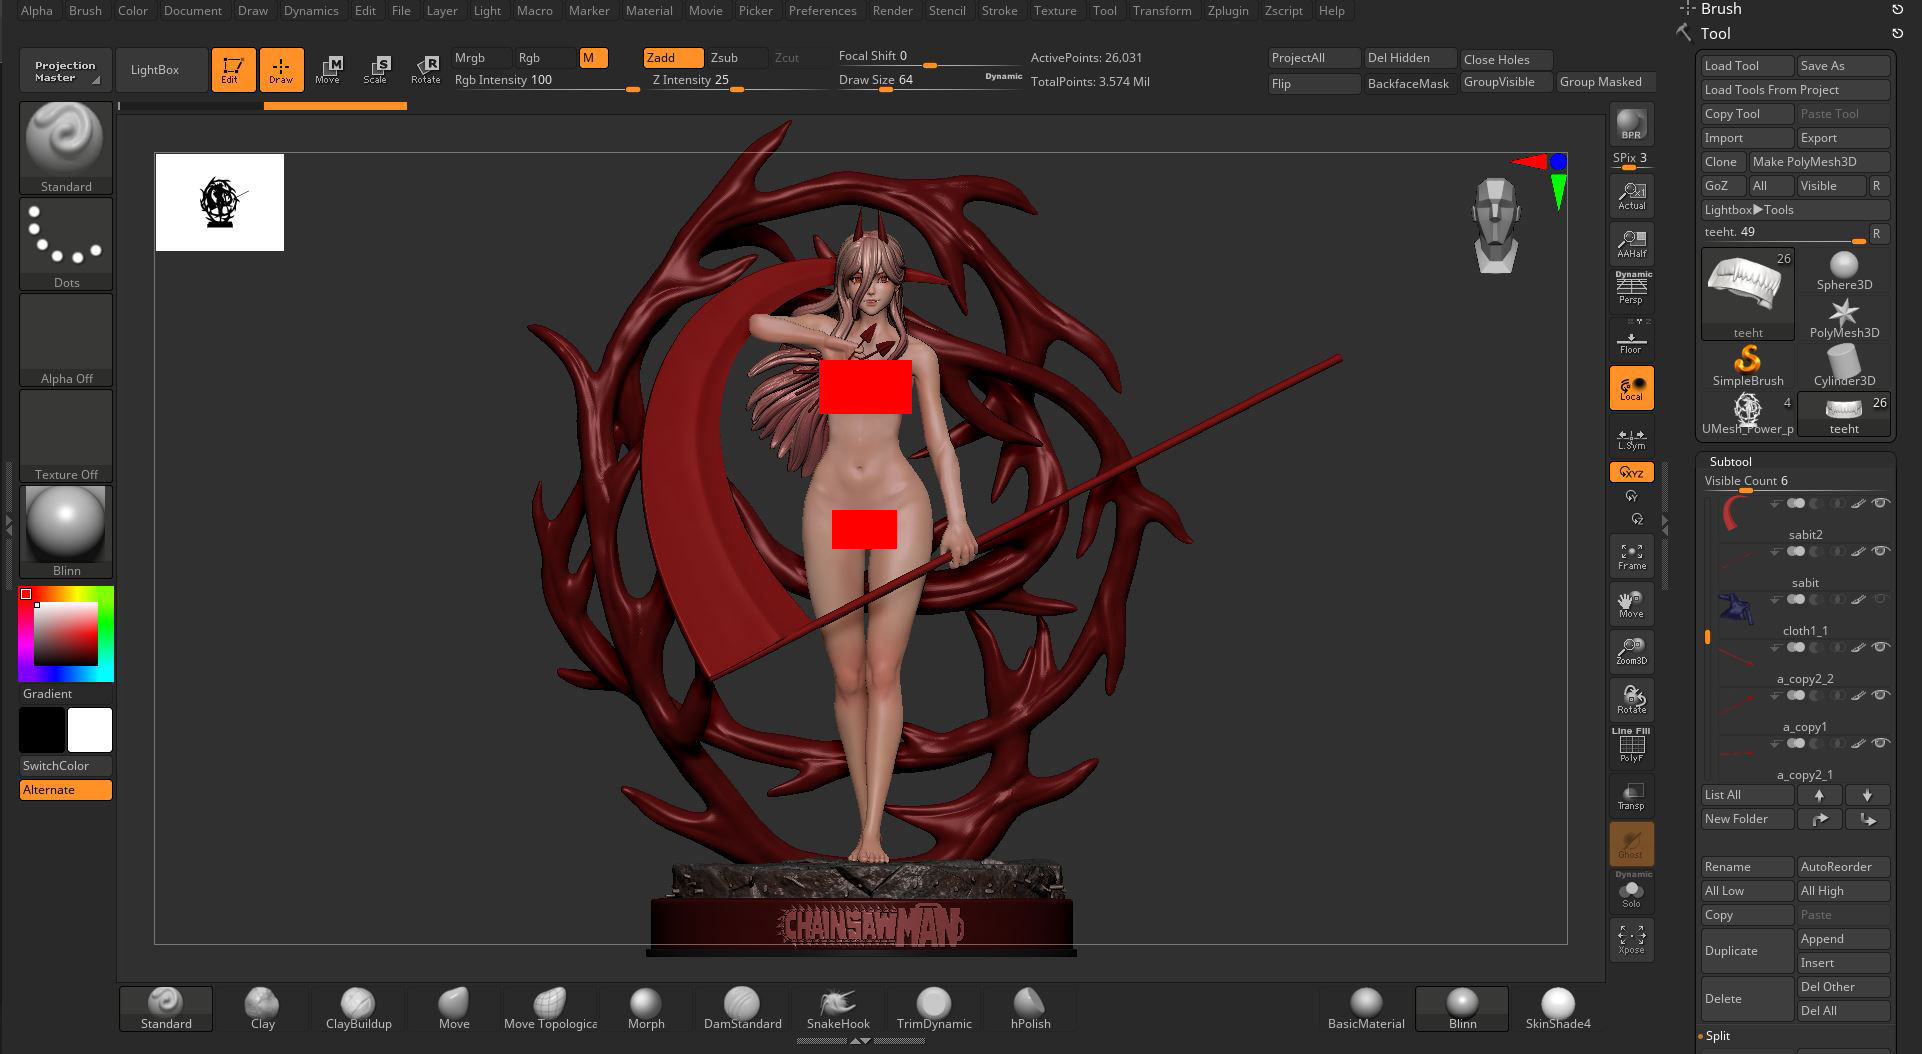Toggle XYZ rotation mode
The width and height of the screenshot is (1922, 1054).
tap(1631, 472)
